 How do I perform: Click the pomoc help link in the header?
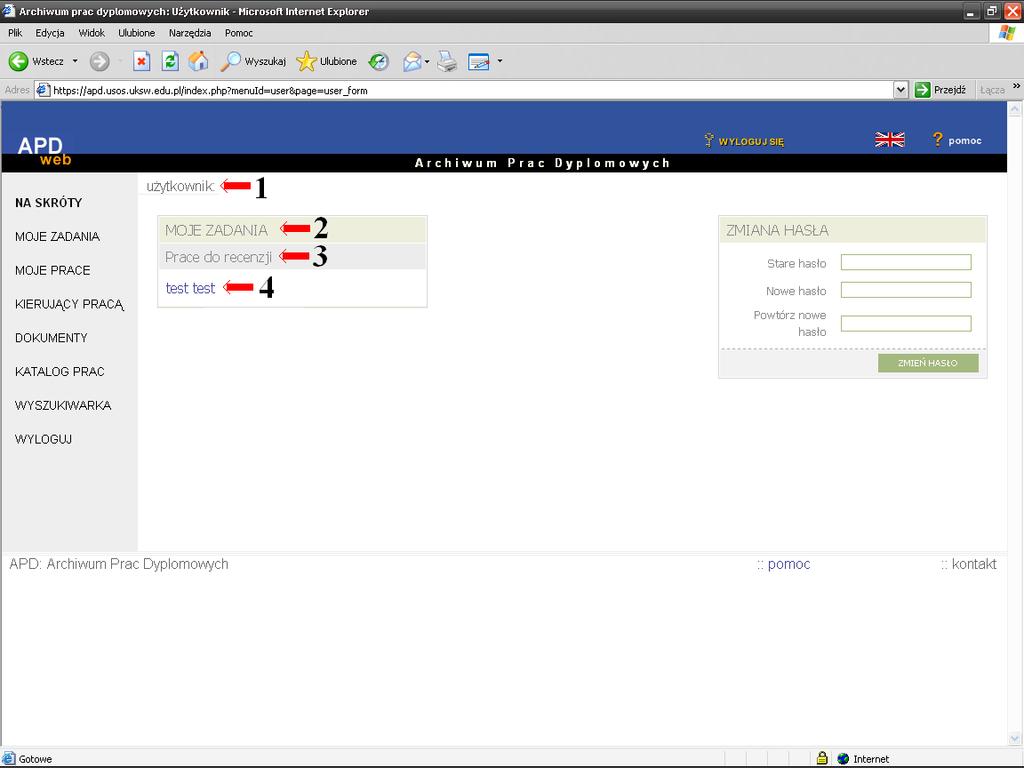965,140
